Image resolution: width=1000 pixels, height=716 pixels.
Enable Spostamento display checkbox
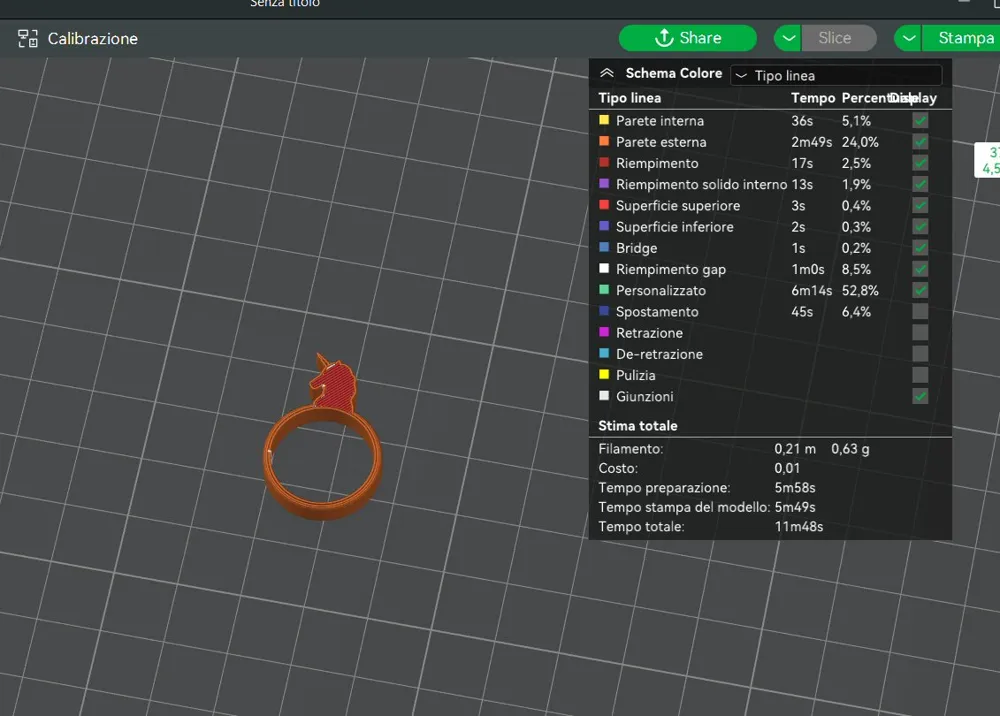coord(920,312)
